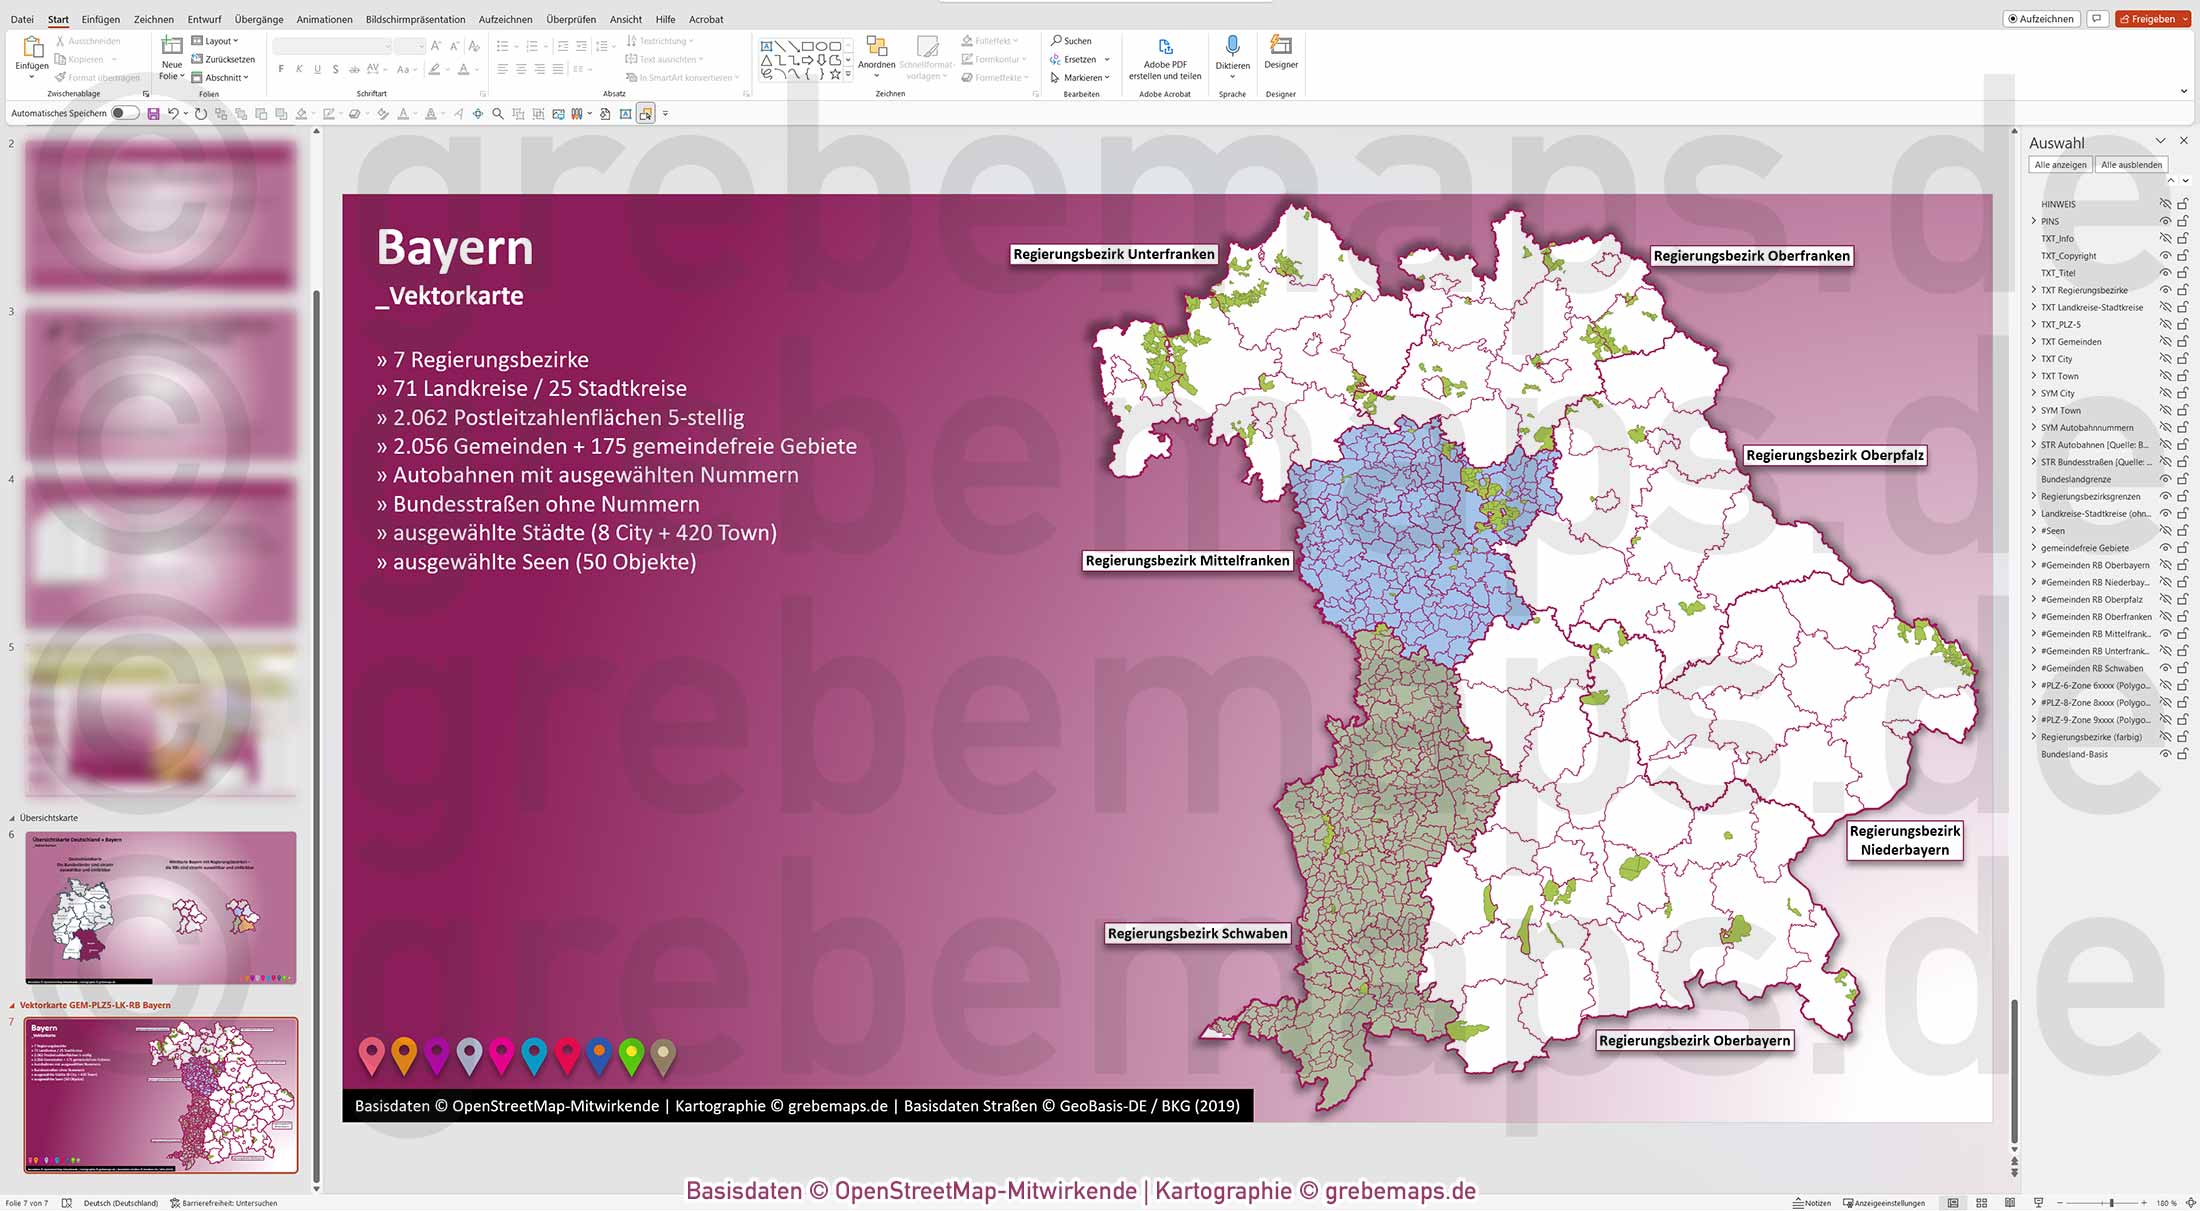Switch to the Animationen ribbon tab
Viewport: 2200px width, 1211px height.
click(323, 19)
